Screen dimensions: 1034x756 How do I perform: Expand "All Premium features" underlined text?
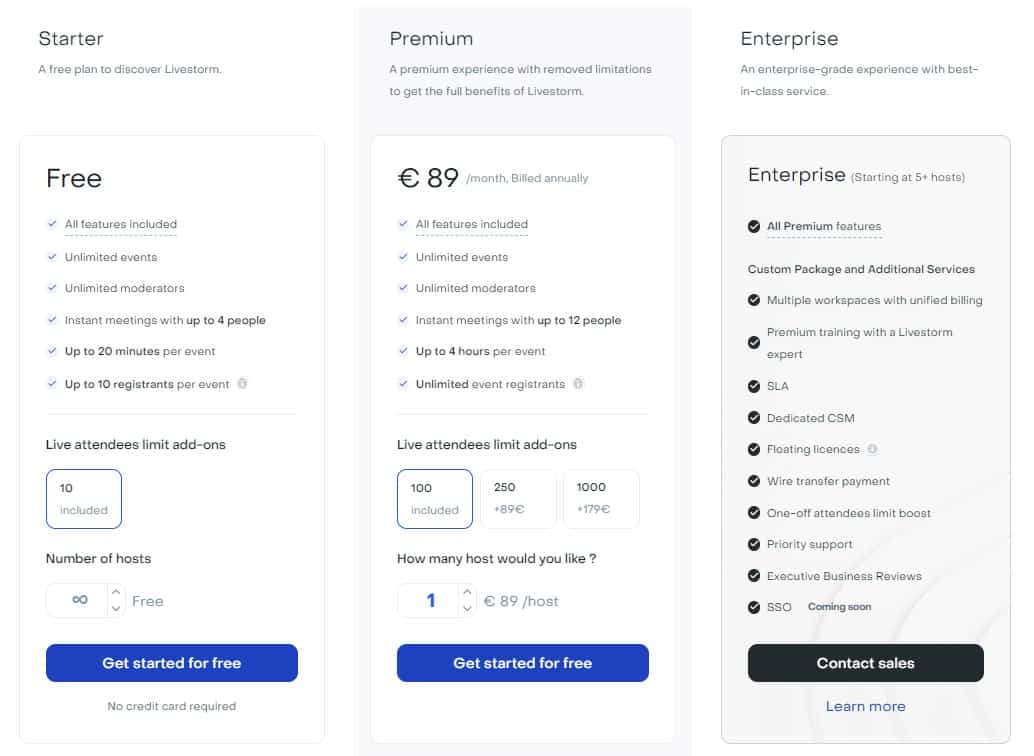tap(823, 227)
